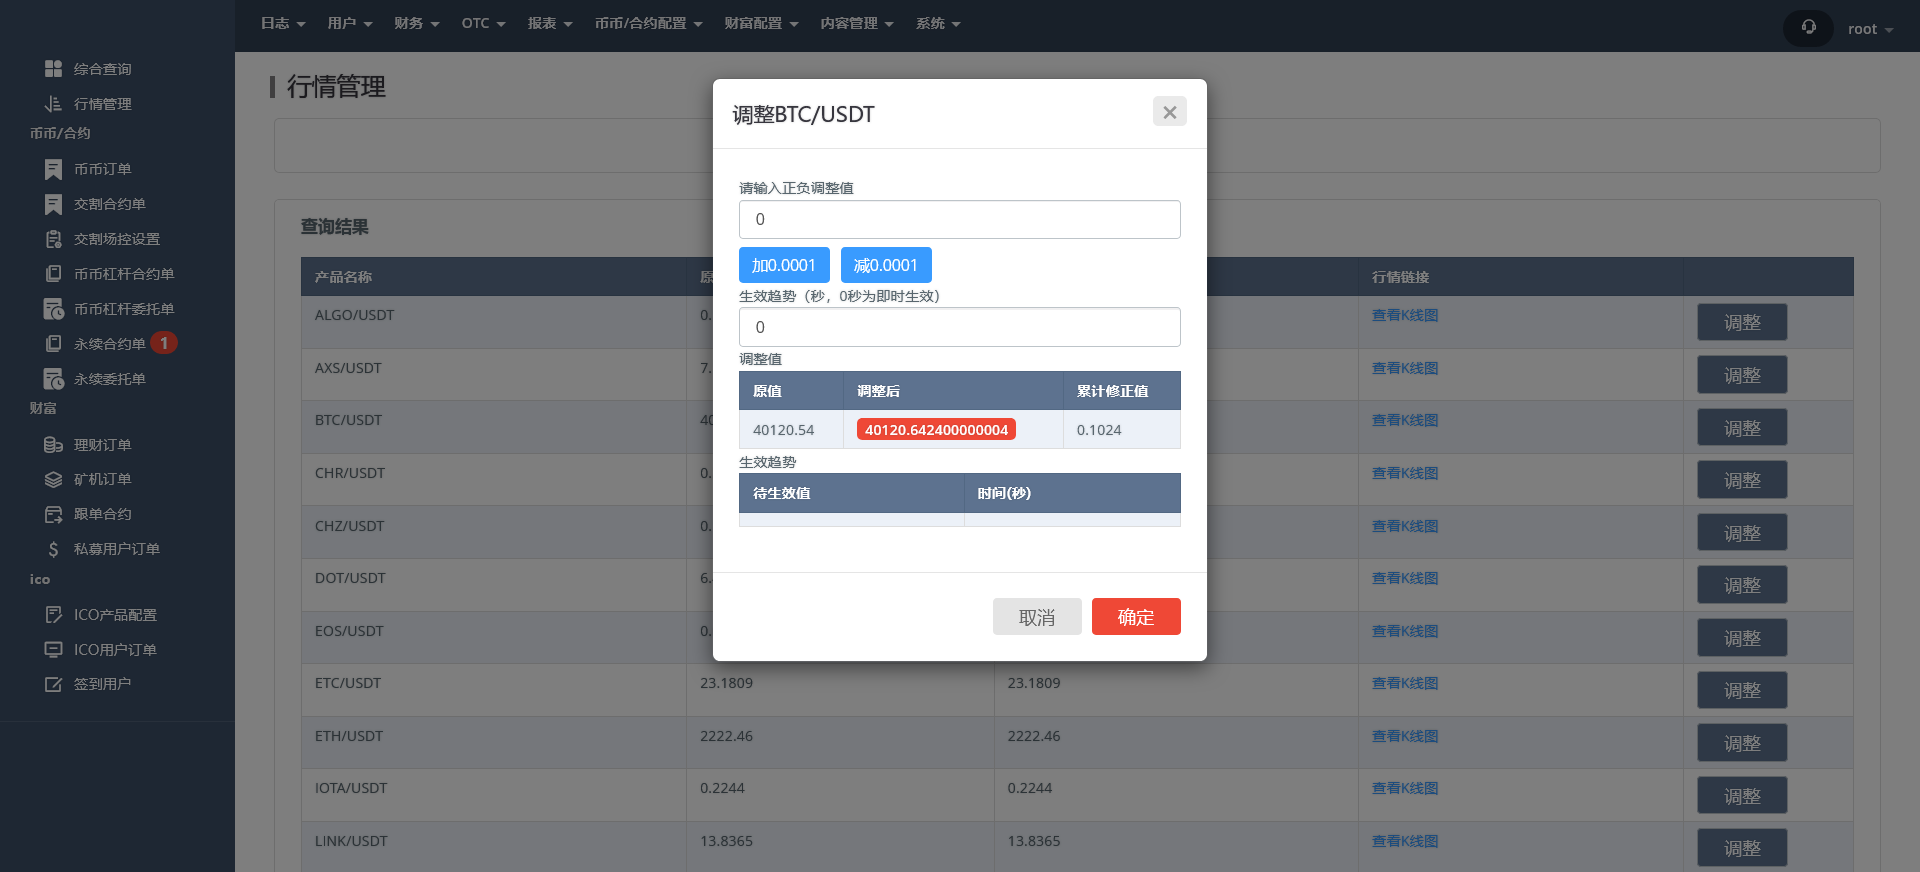Click the 矿机订单 layers icon
This screenshot has height=872, width=1920.
click(53, 480)
